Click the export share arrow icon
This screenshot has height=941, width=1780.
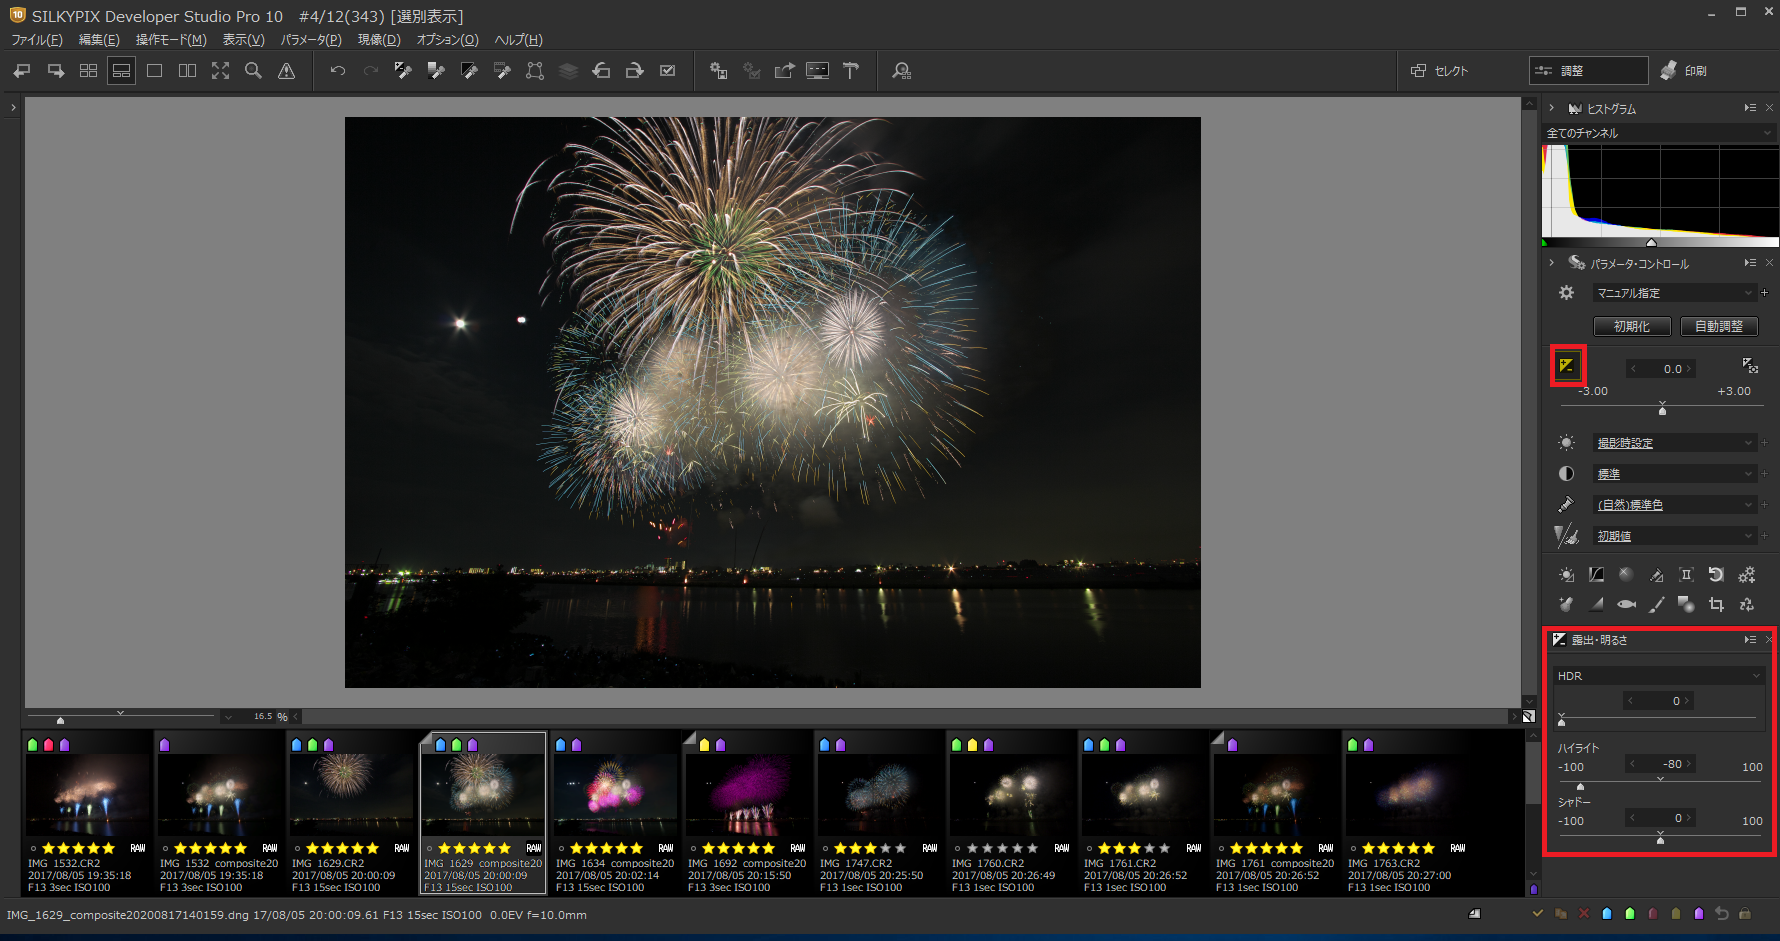[x=784, y=71]
